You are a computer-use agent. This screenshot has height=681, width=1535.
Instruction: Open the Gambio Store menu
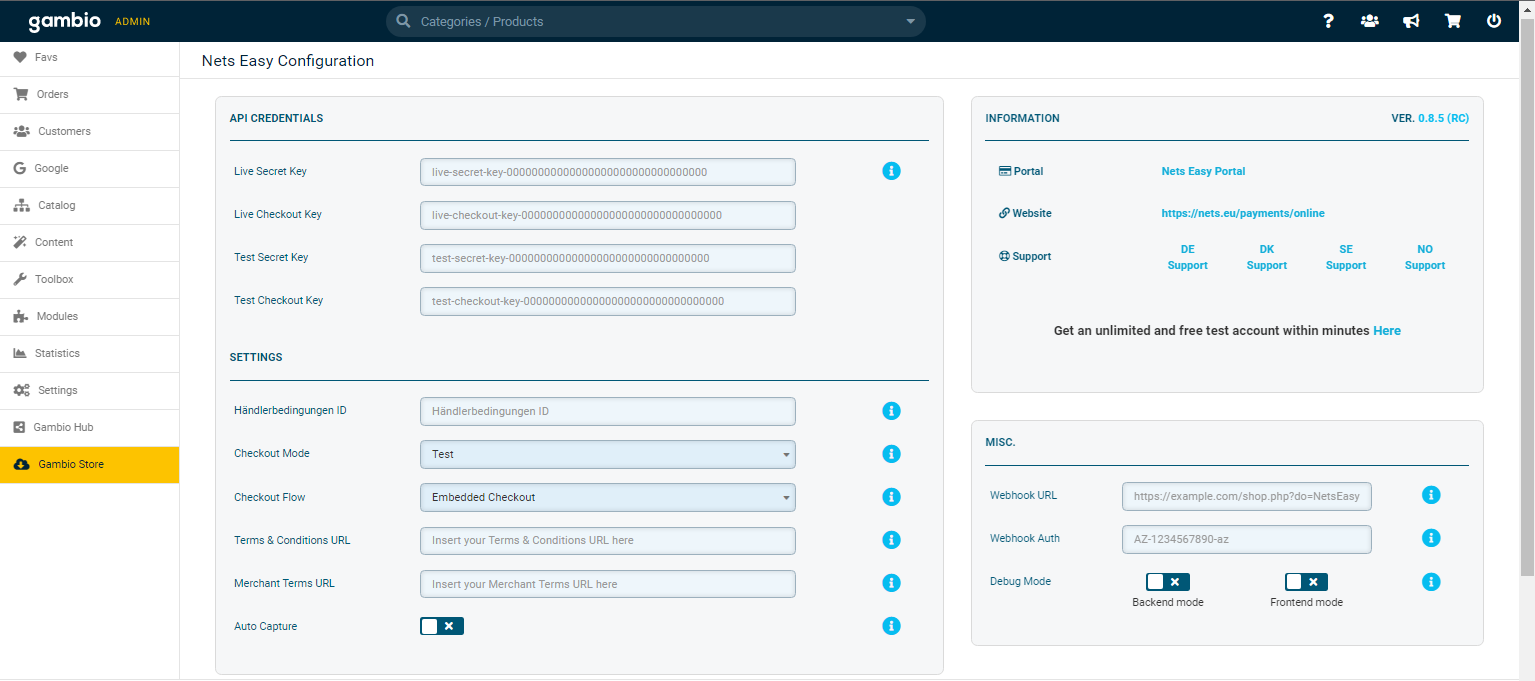(x=90, y=464)
